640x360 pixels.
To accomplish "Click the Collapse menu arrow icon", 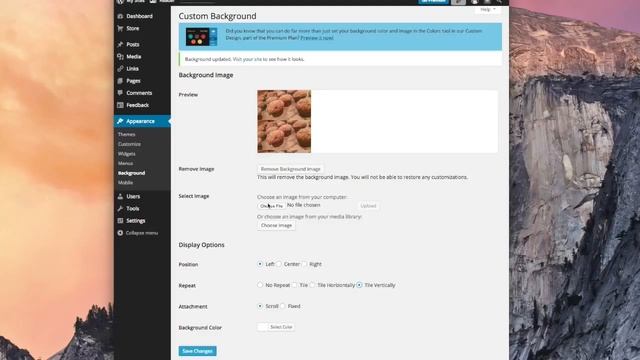I will pyautogui.click(x=120, y=233).
